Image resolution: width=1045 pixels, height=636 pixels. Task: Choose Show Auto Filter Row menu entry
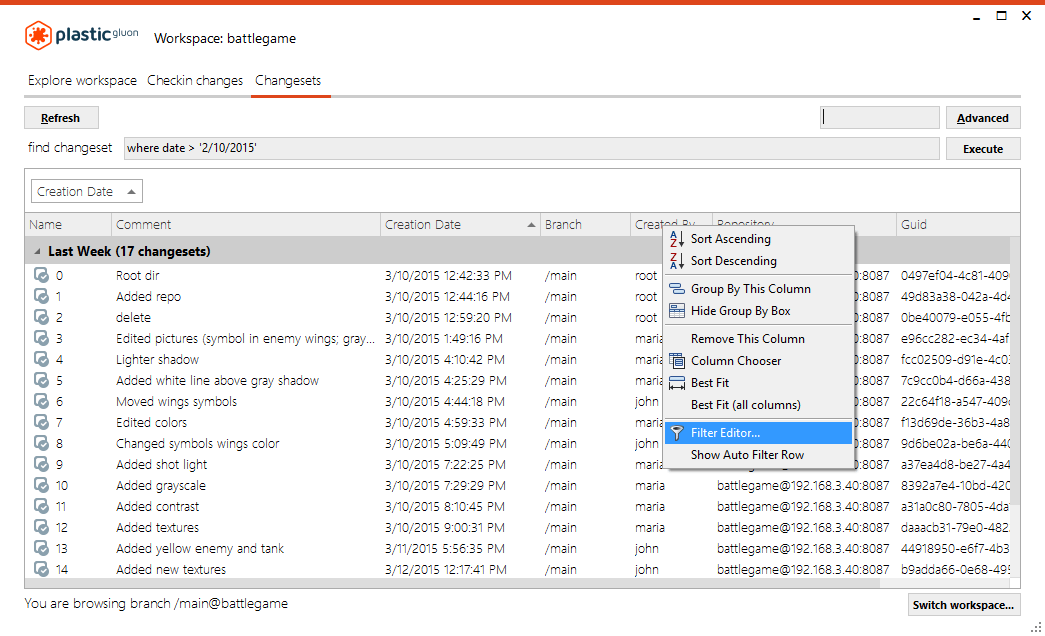(x=759, y=455)
